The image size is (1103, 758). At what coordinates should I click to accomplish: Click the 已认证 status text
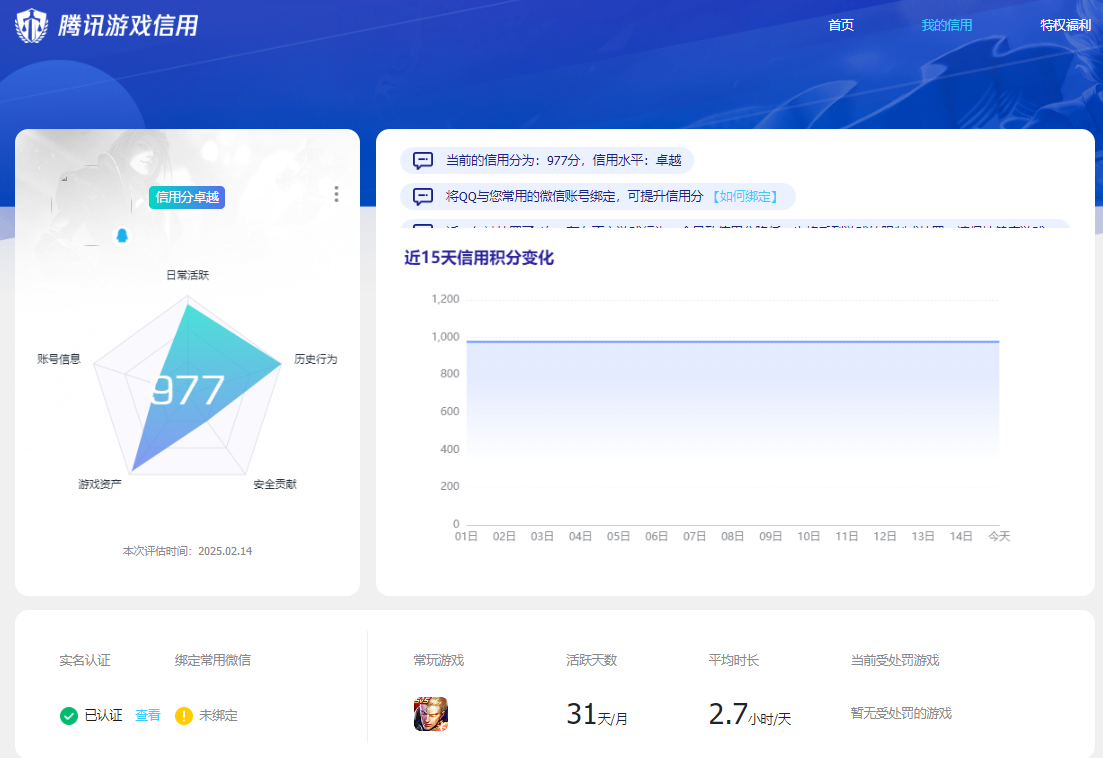103,715
